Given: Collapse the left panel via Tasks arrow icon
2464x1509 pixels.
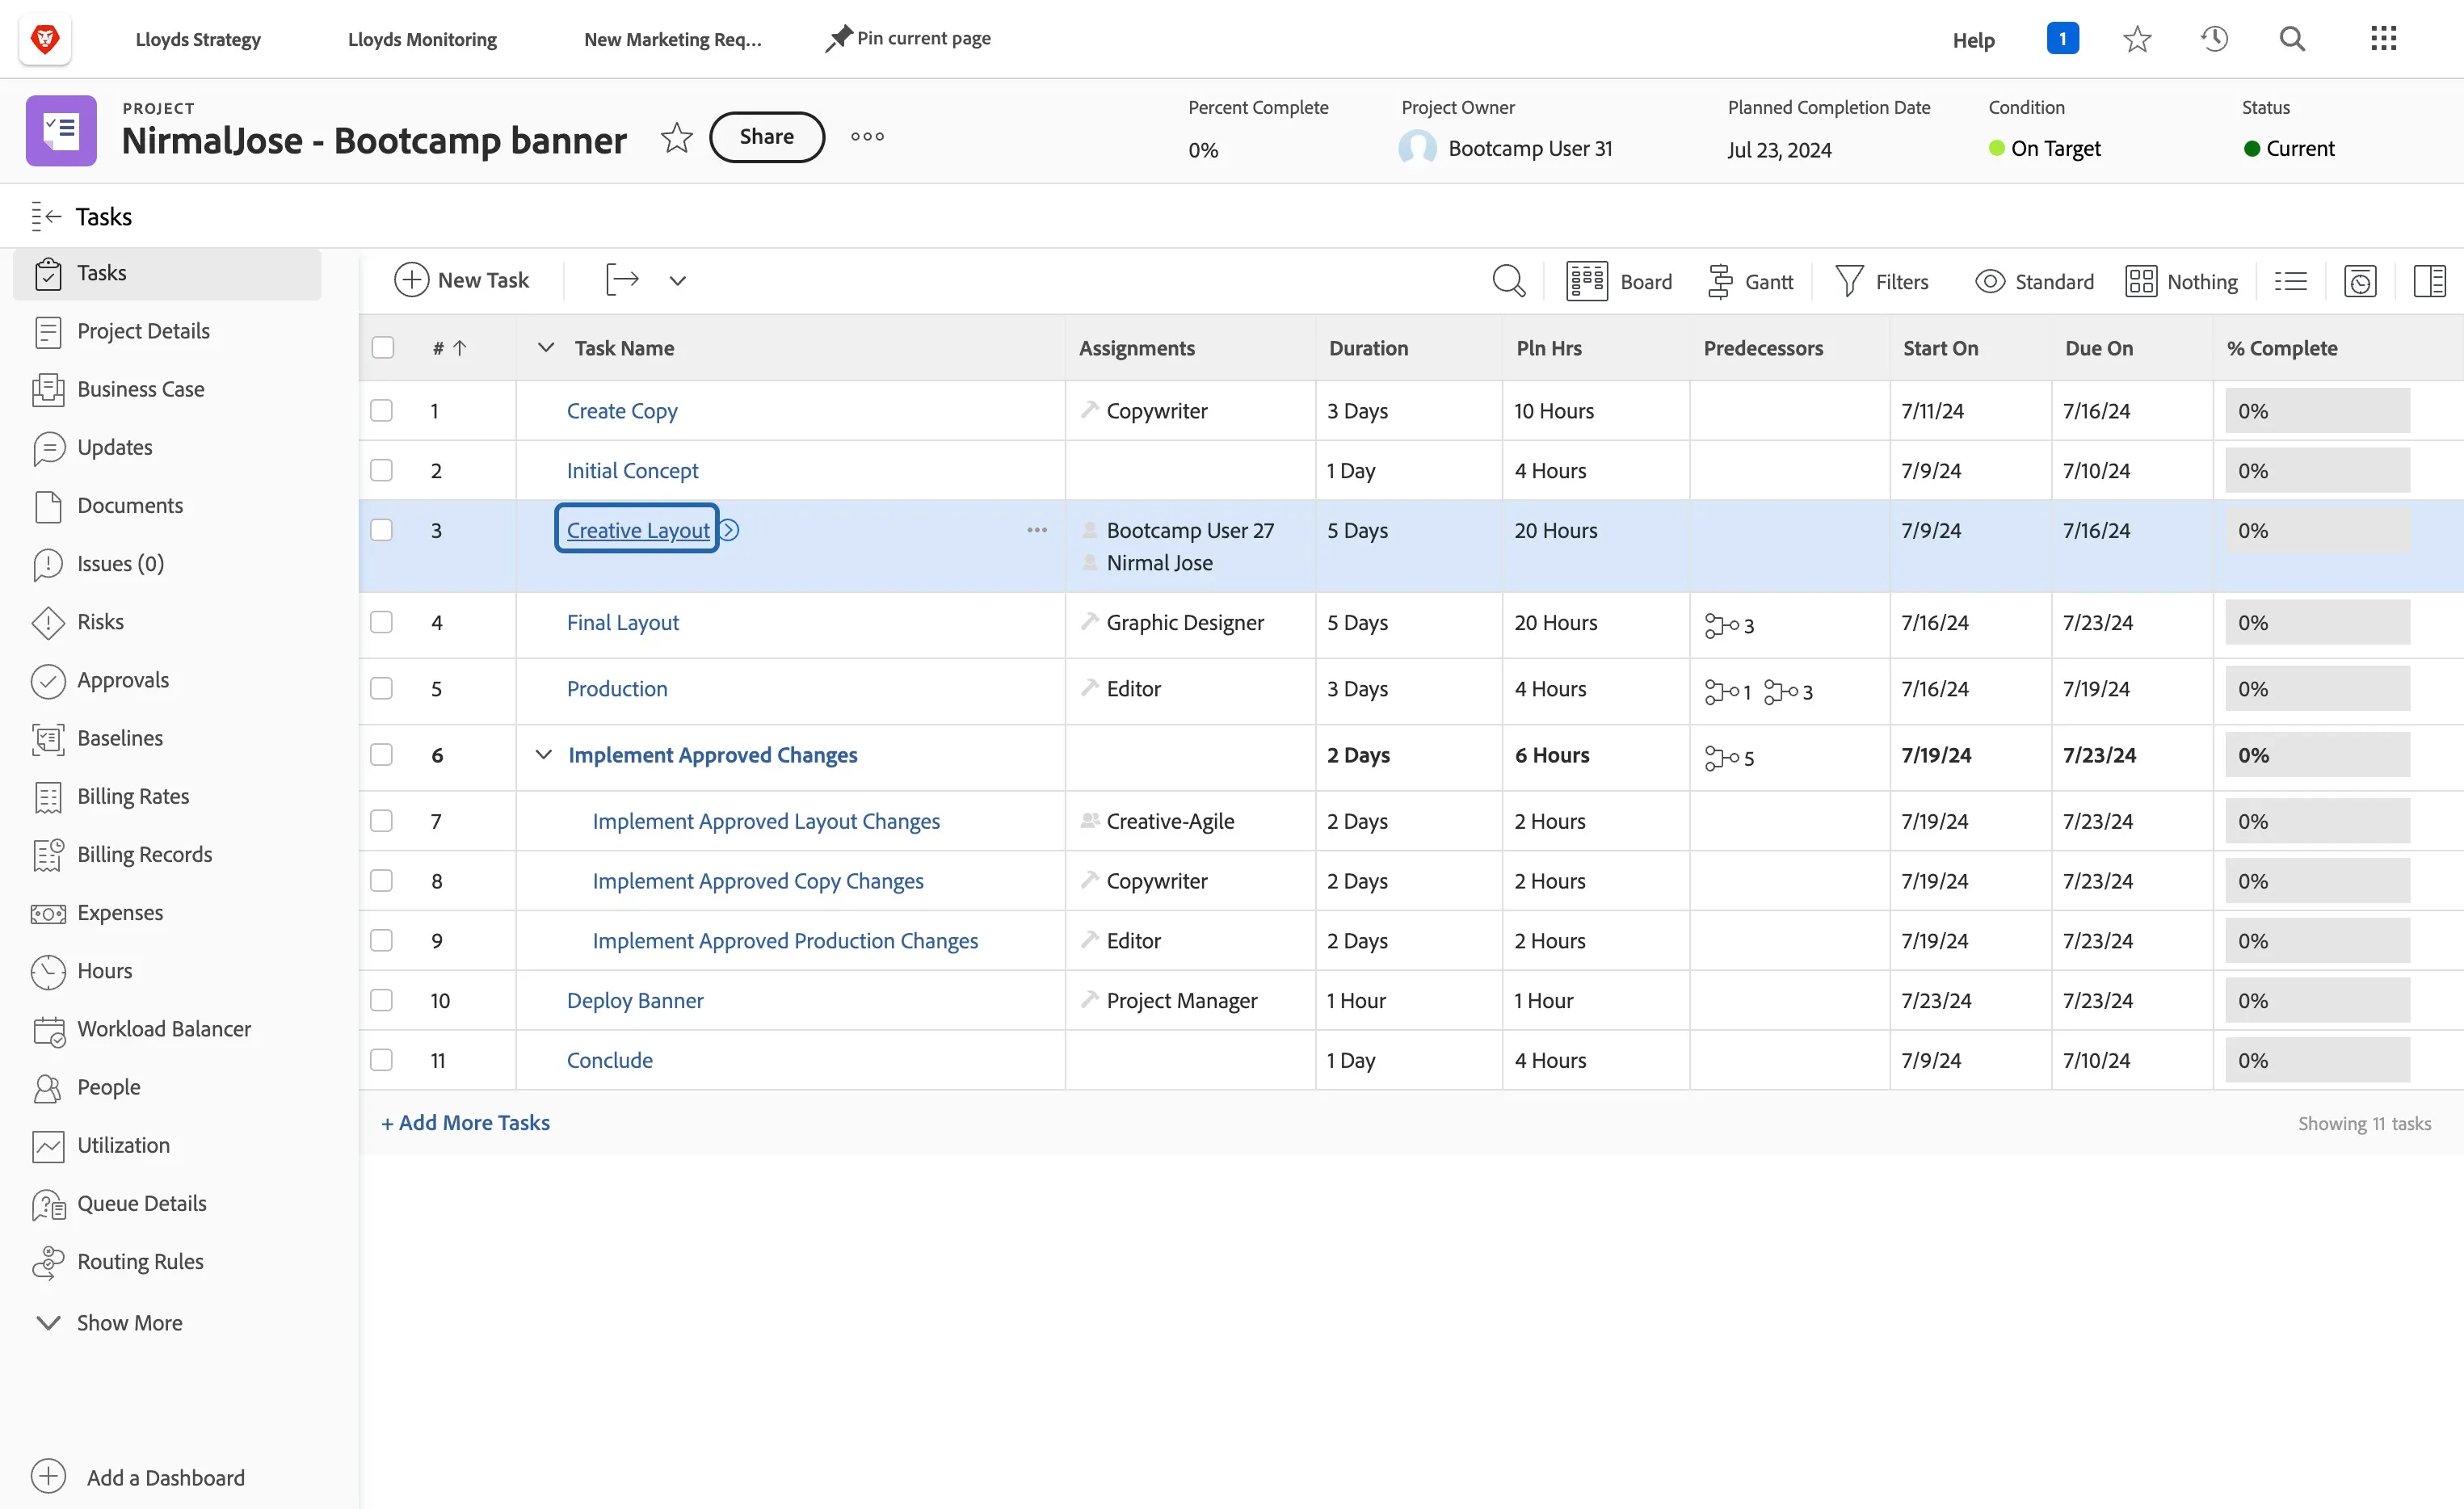Looking at the screenshot, I should click(x=46, y=216).
